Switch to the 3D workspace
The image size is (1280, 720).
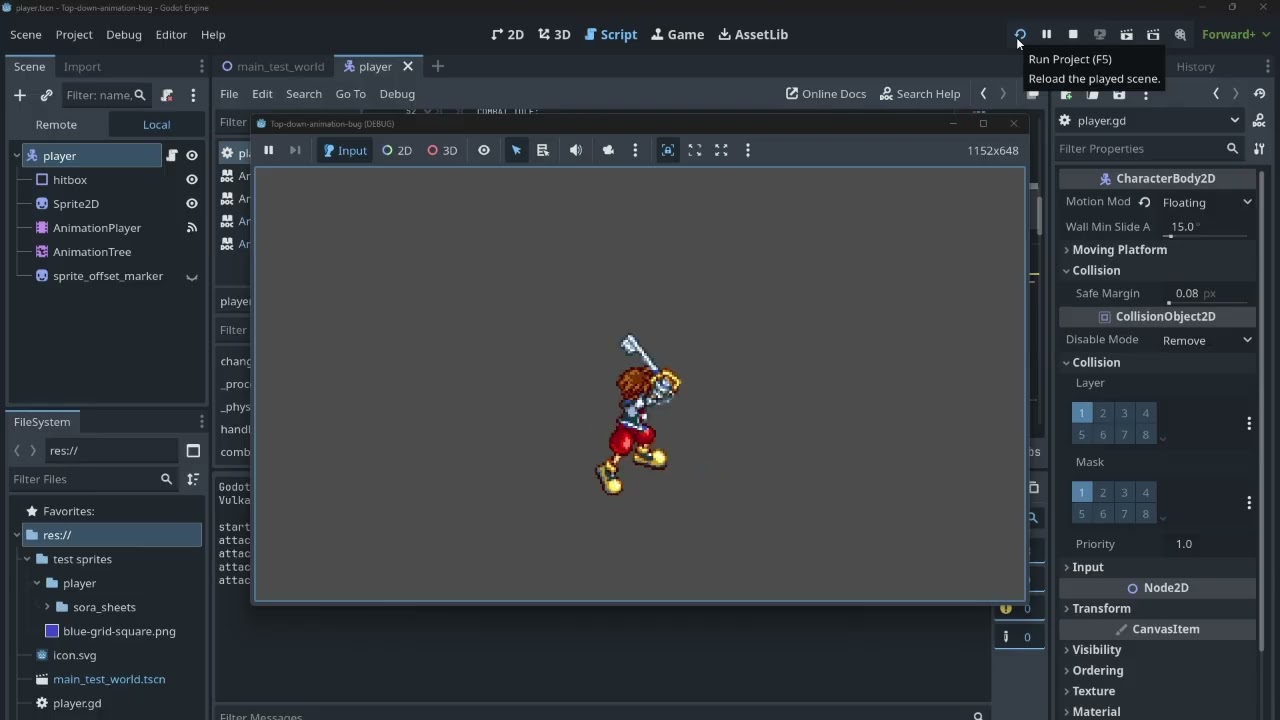click(x=554, y=34)
